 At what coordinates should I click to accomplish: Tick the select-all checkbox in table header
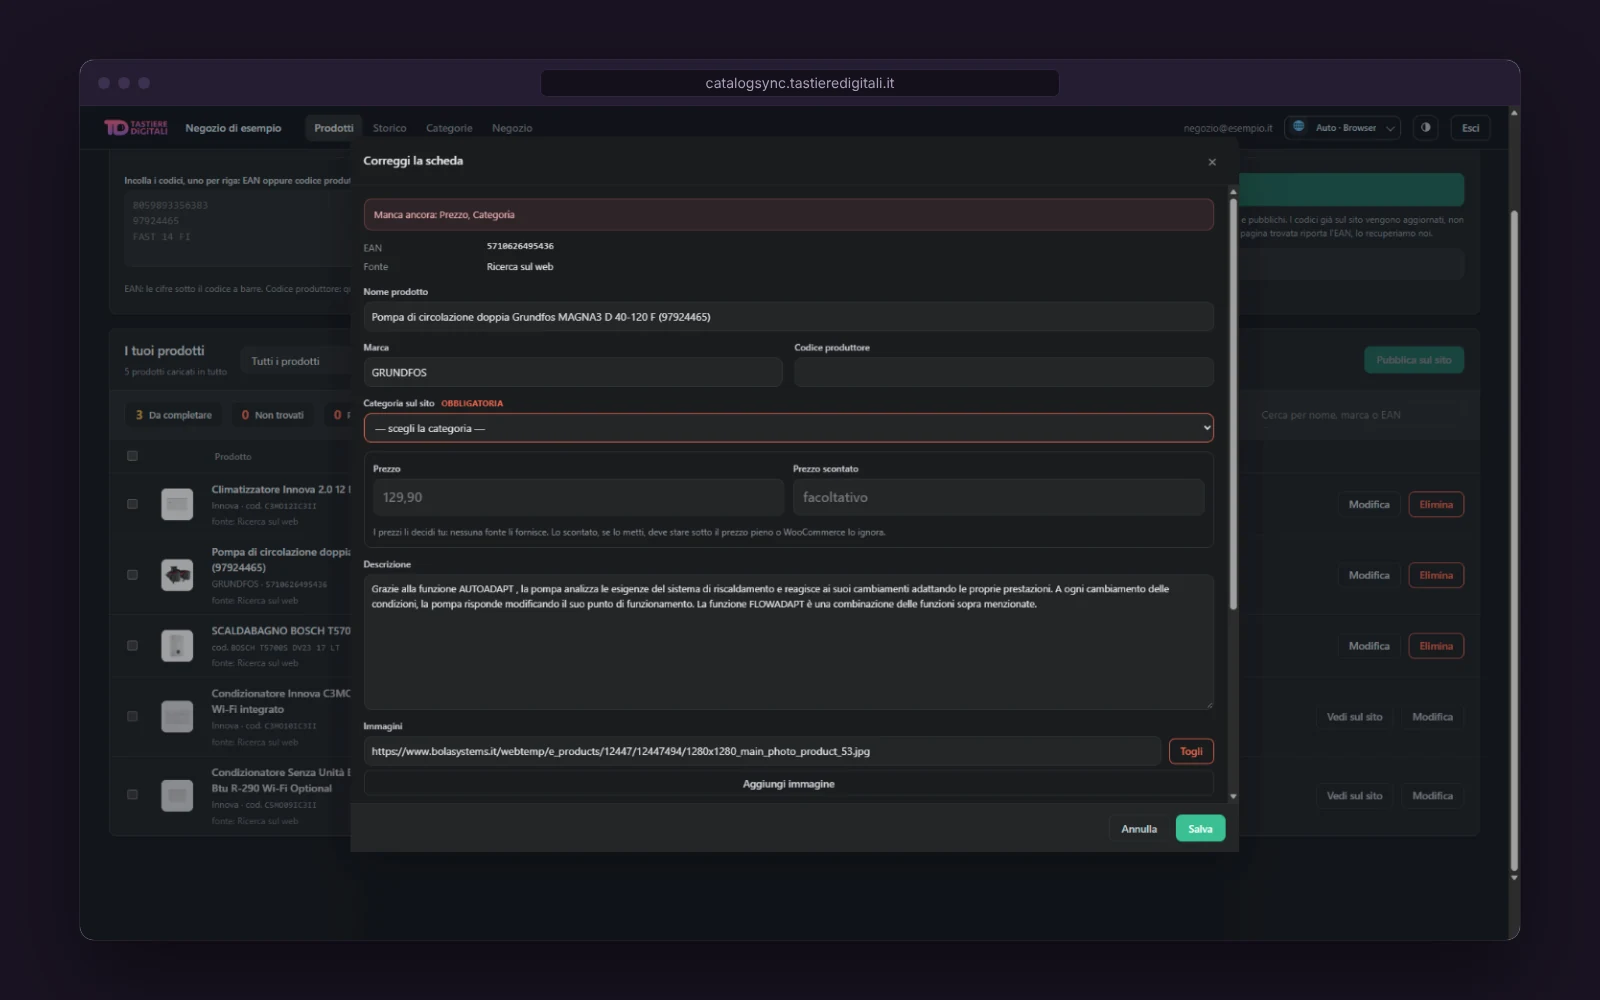[x=132, y=456]
